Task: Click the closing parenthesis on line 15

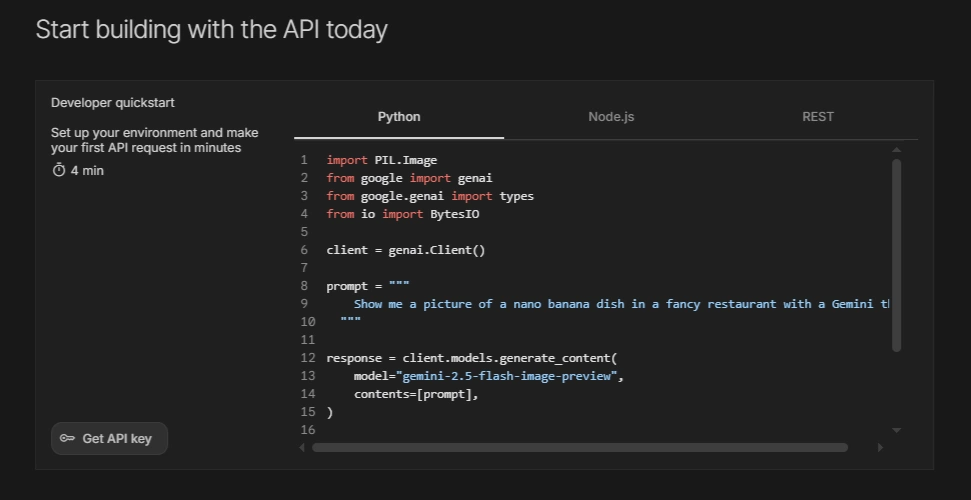Action: click(x=329, y=412)
